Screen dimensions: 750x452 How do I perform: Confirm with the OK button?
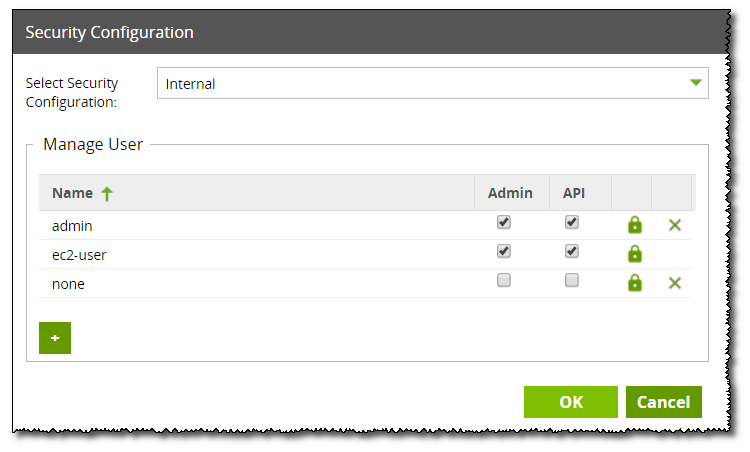(x=571, y=402)
